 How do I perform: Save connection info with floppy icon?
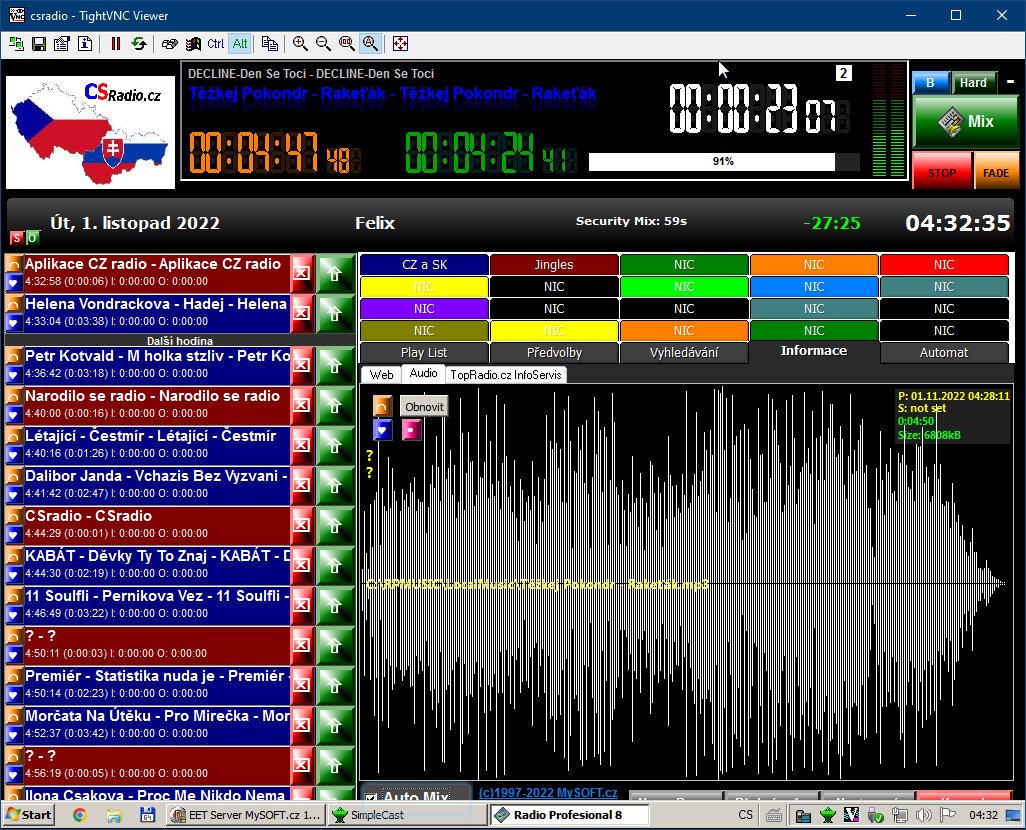click(39, 44)
